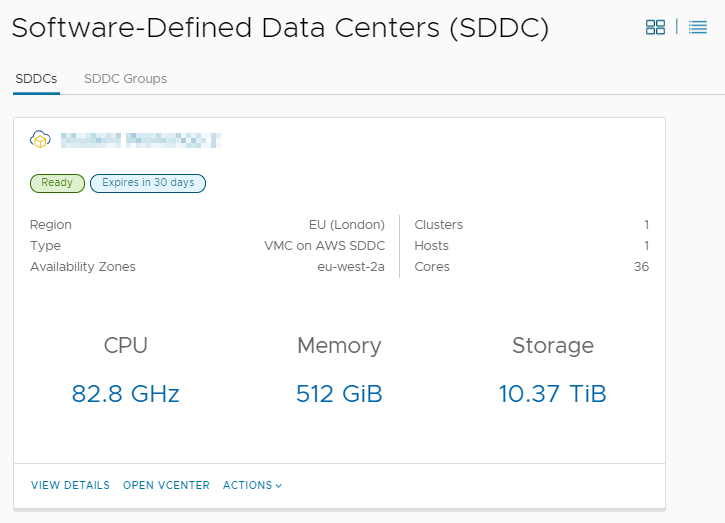Click the 10.37 TiB Storage value
725x523 pixels.
(552, 394)
